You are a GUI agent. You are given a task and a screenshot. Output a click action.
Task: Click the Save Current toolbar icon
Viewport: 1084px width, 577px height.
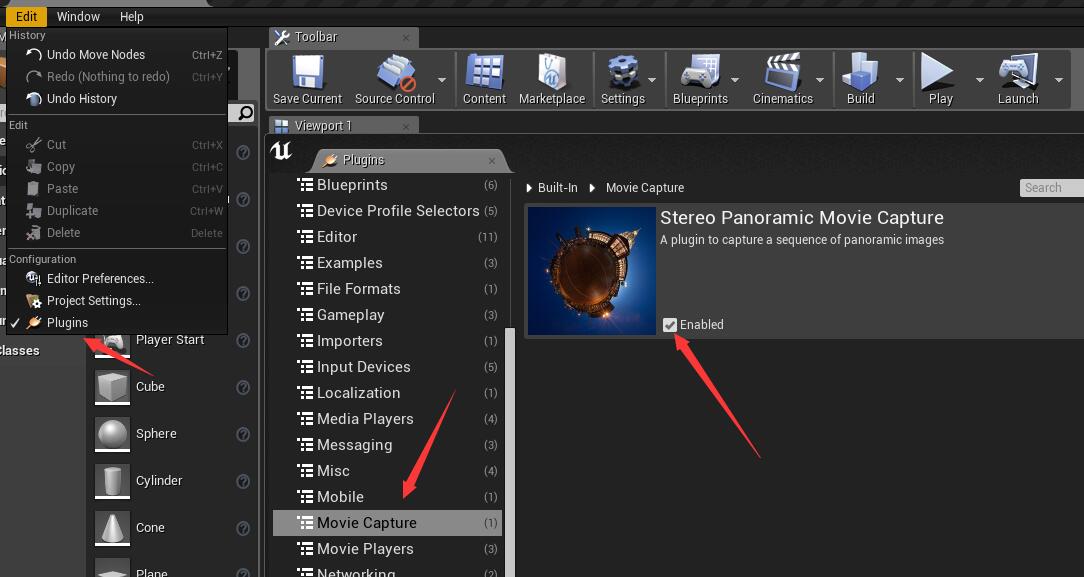click(x=307, y=73)
